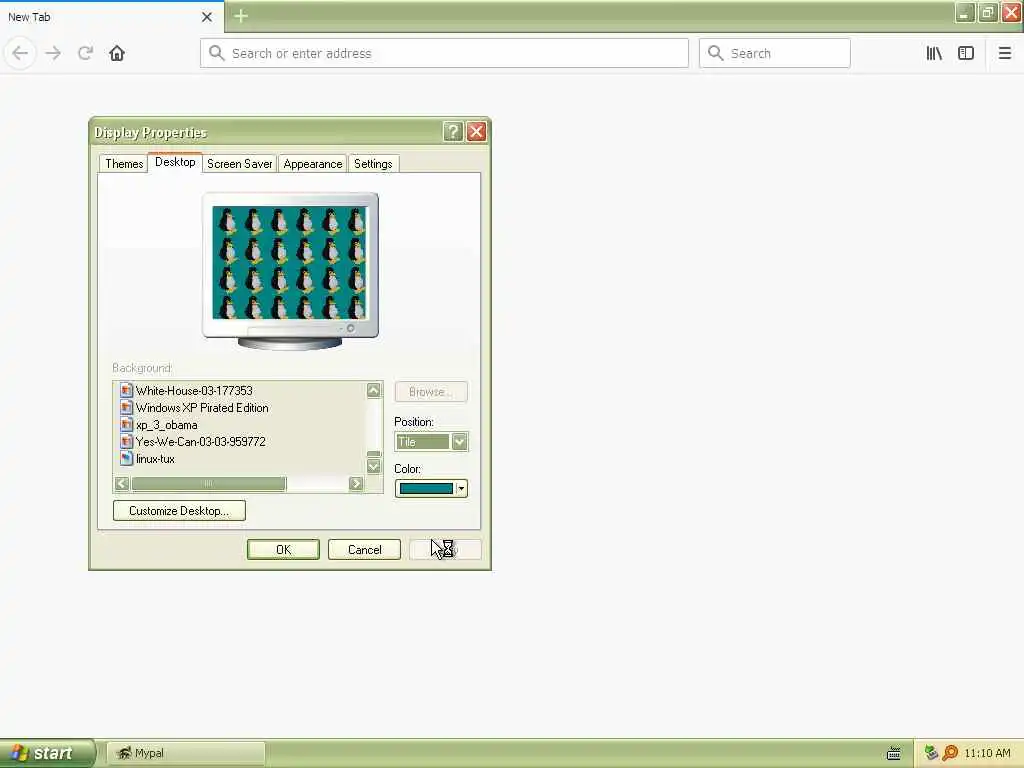Click the horizontal scroll left arrow
The height and width of the screenshot is (768, 1024).
tap(121, 484)
